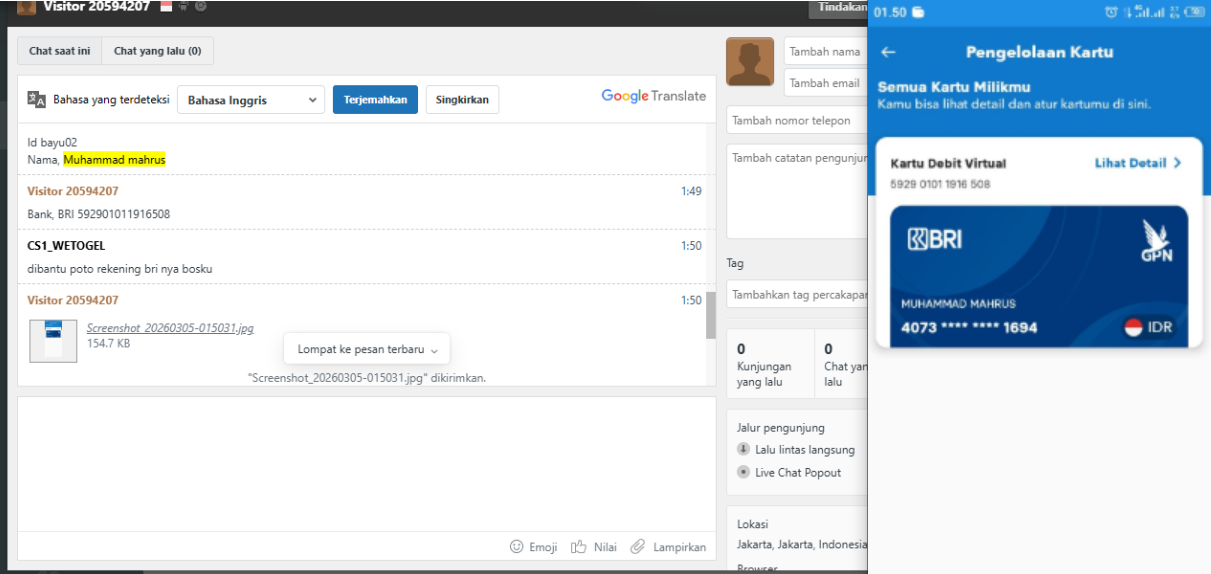Image resolution: width=1211 pixels, height=574 pixels.
Task: Click location Jakarta, Jakarta, Indonesia
Action: (802, 545)
